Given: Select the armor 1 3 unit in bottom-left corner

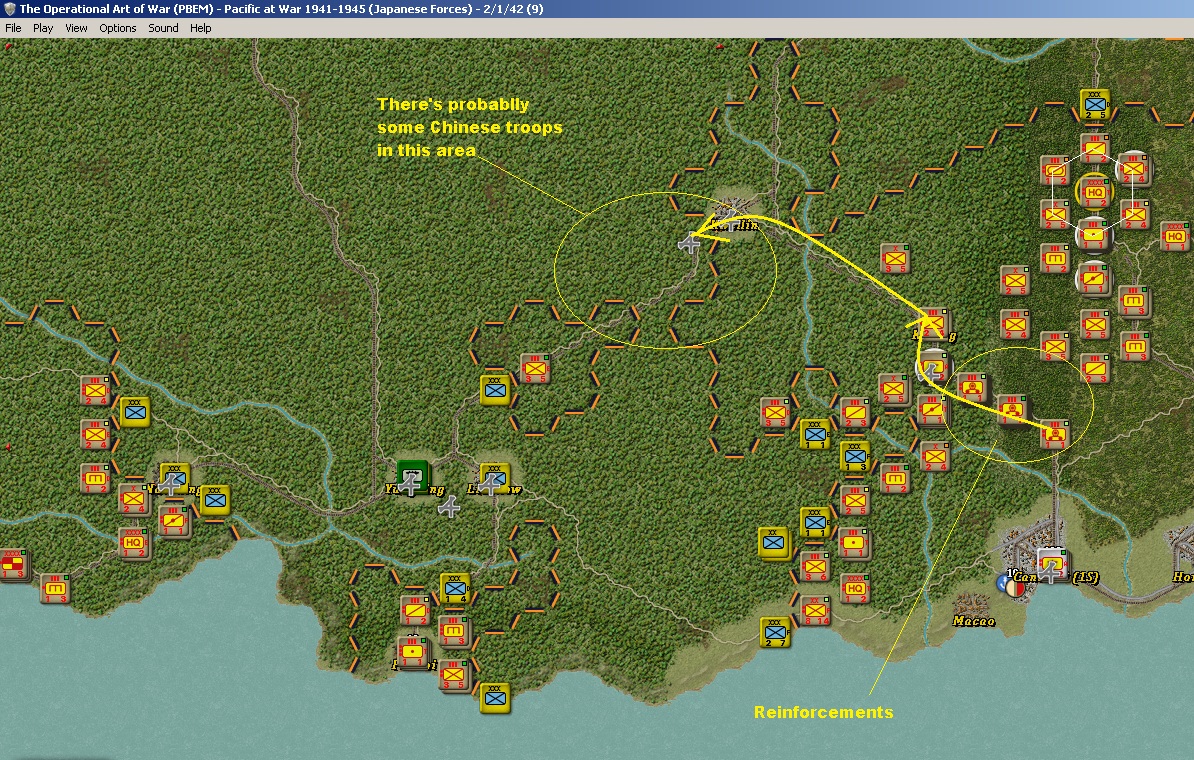Looking at the screenshot, I should pyautogui.click(x=54, y=589).
